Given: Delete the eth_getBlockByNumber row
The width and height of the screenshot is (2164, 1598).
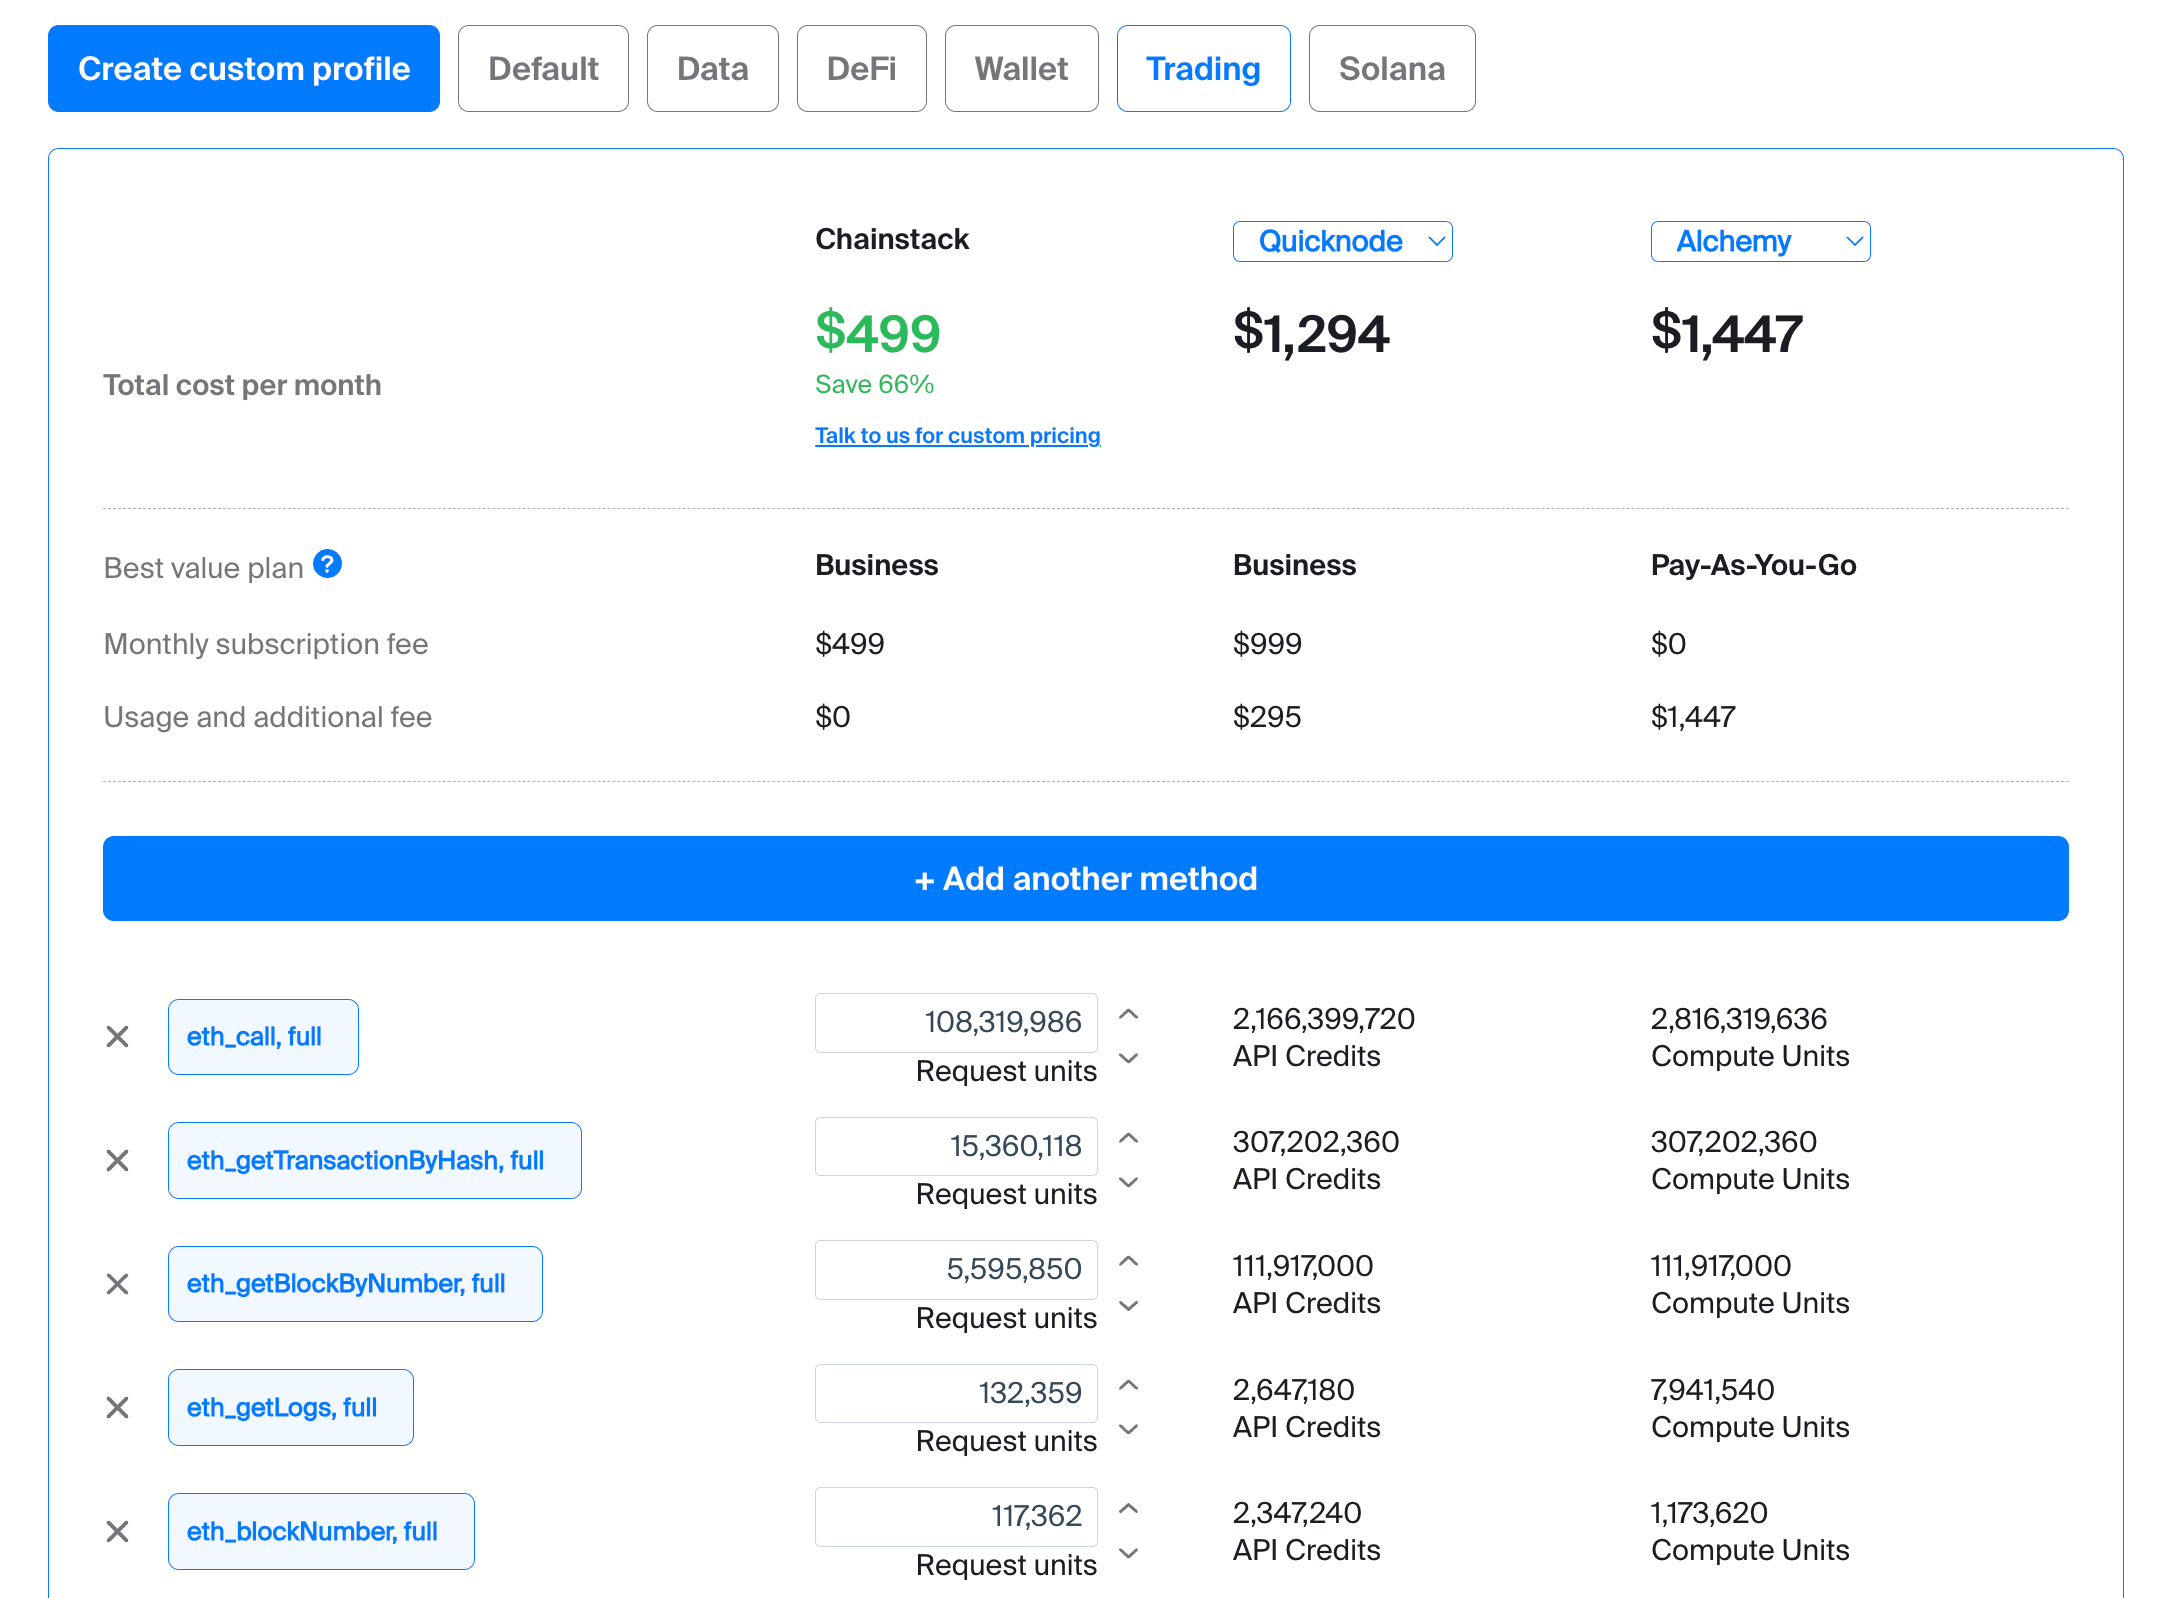Looking at the screenshot, I should (118, 1284).
